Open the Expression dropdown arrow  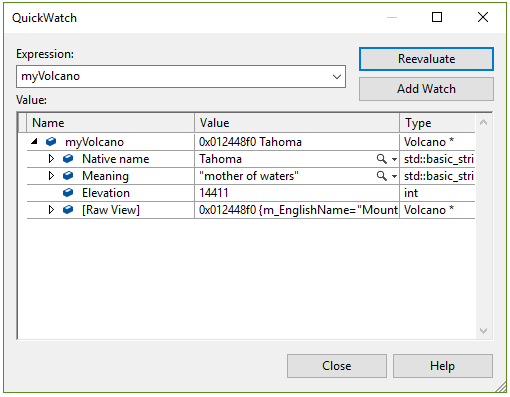337,77
